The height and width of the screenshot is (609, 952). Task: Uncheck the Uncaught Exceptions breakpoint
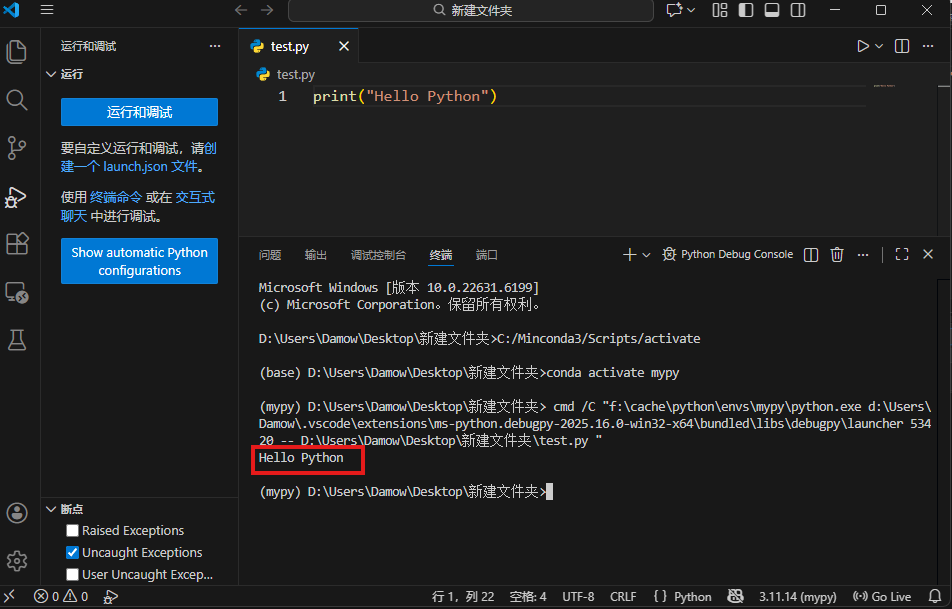tap(72, 553)
